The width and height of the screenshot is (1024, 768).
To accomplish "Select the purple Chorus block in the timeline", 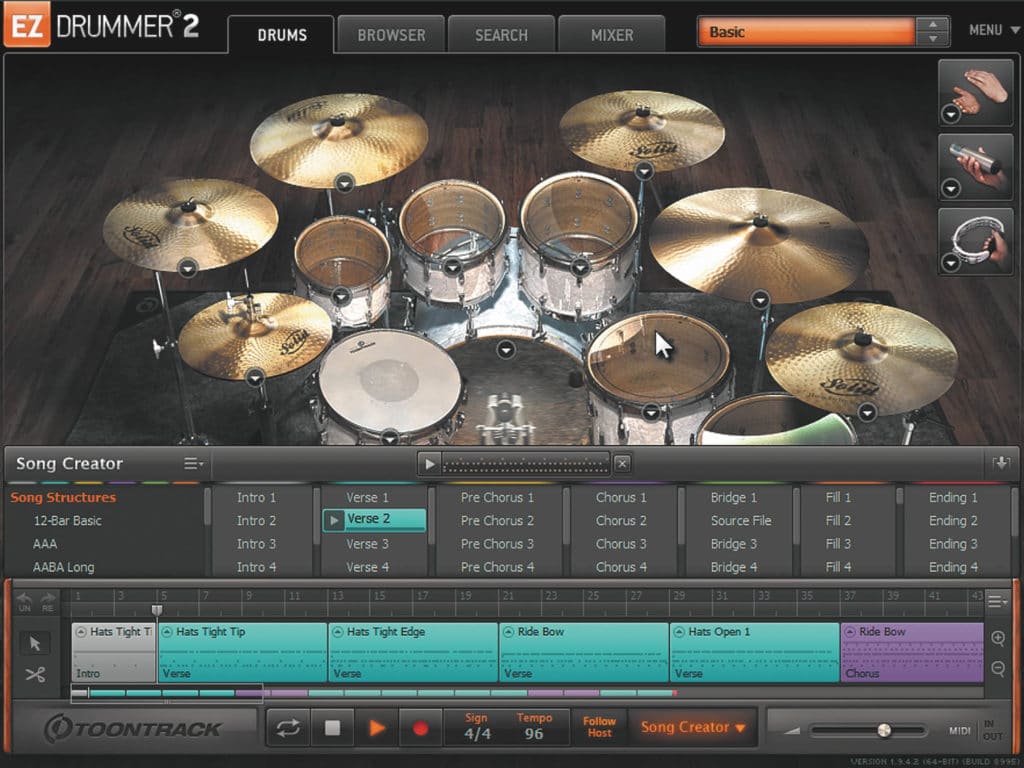I will (912, 652).
